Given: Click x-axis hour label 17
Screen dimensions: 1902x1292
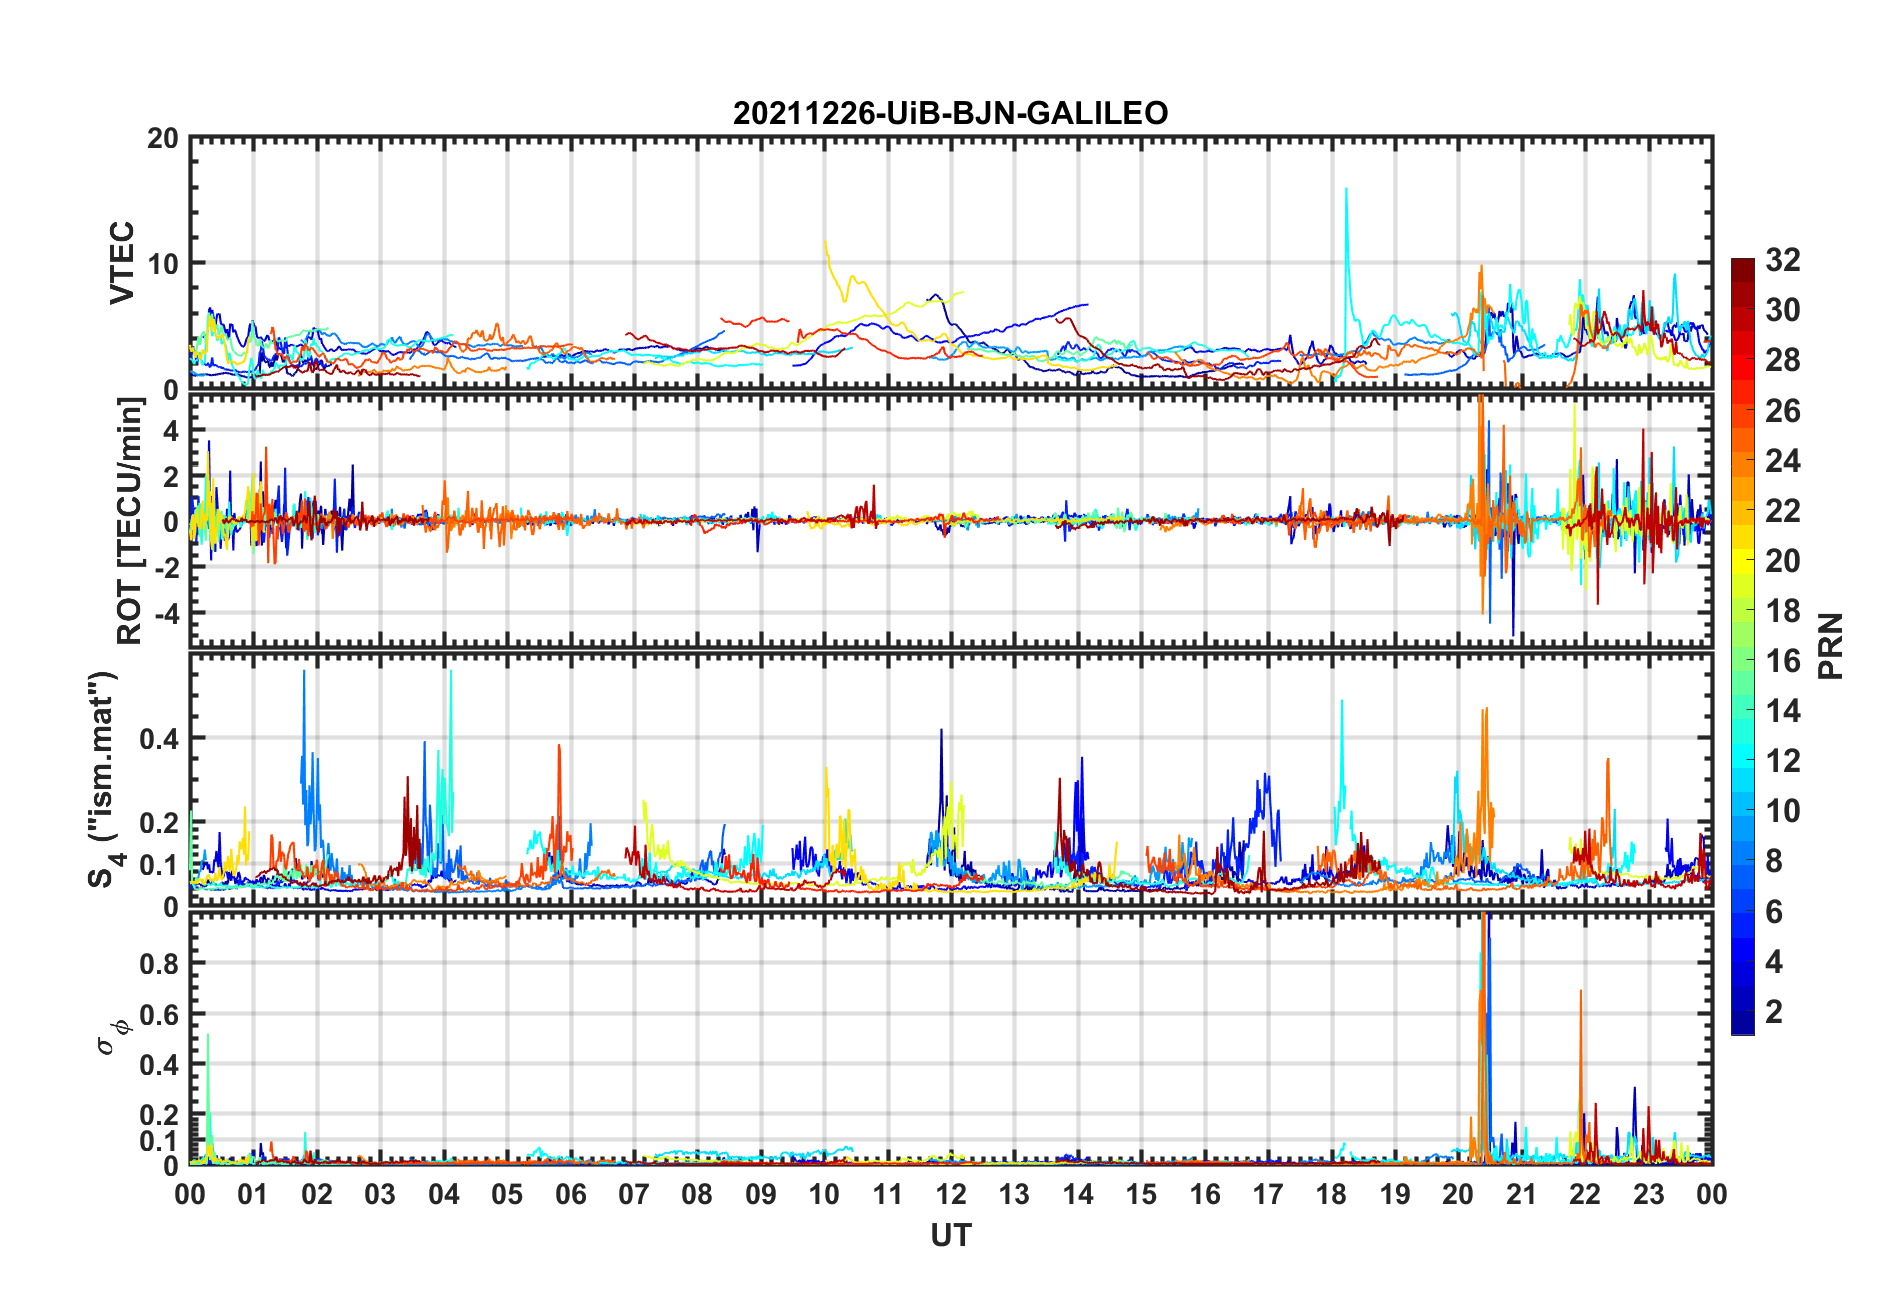Looking at the screenshot, I should click(x=1268, y=1194).
